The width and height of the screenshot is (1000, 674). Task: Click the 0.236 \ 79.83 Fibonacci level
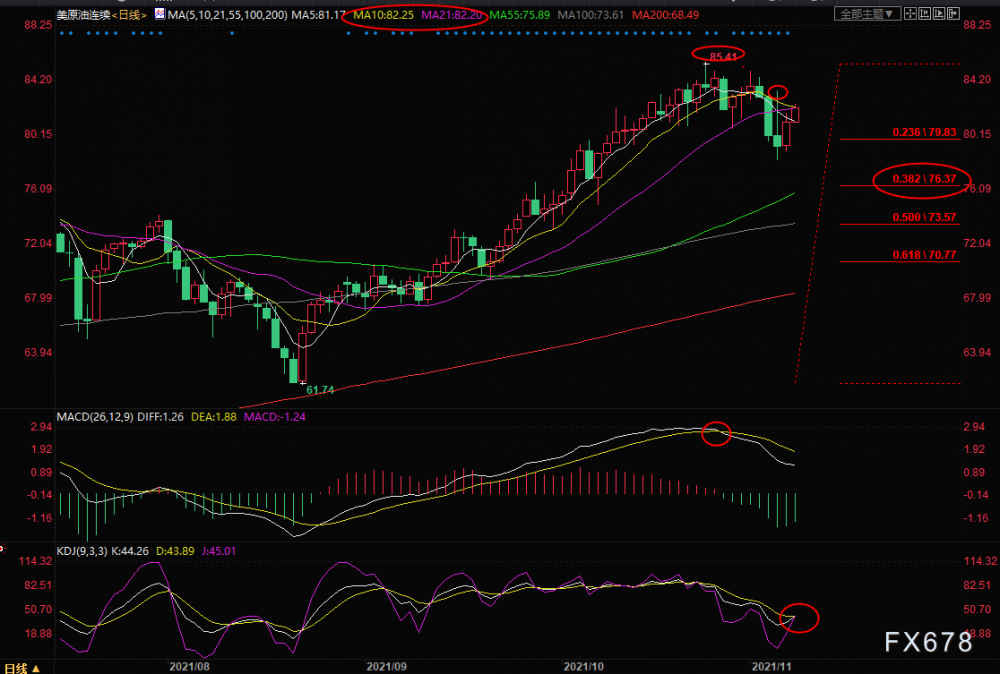click(924, 133)
